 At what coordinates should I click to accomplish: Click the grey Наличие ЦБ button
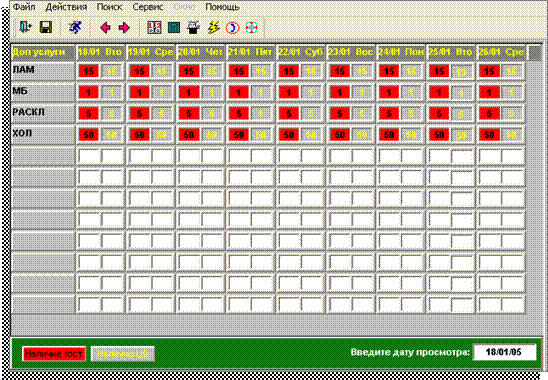tap(123, 354)
